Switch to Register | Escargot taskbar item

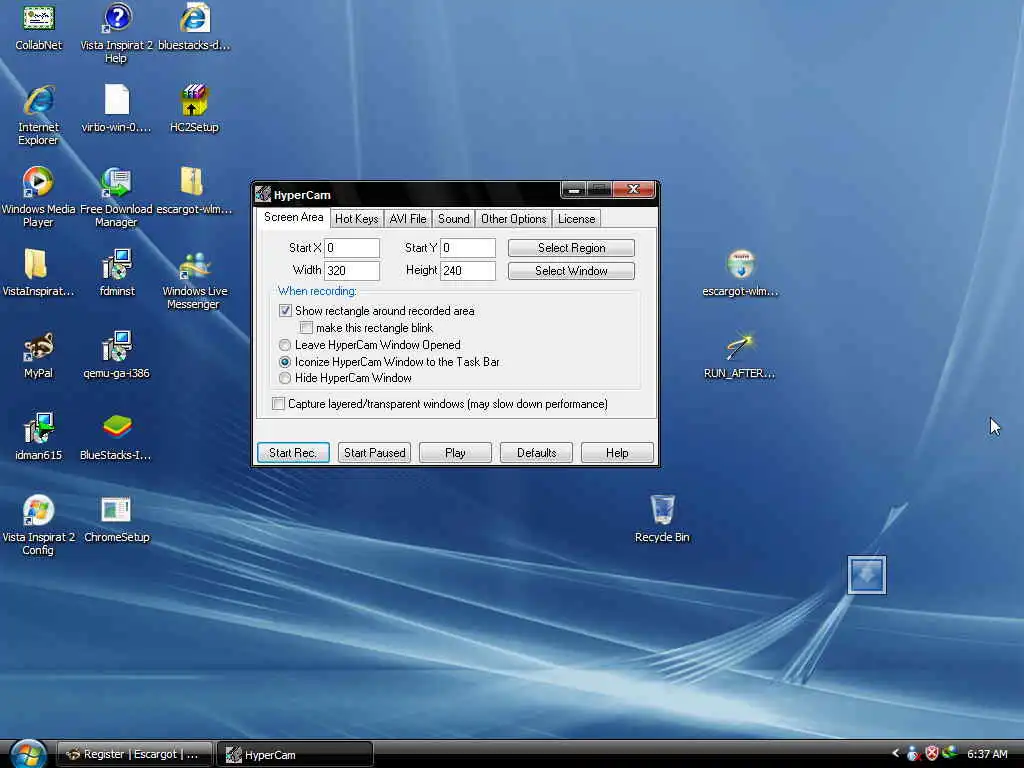(x=135, y=754)
